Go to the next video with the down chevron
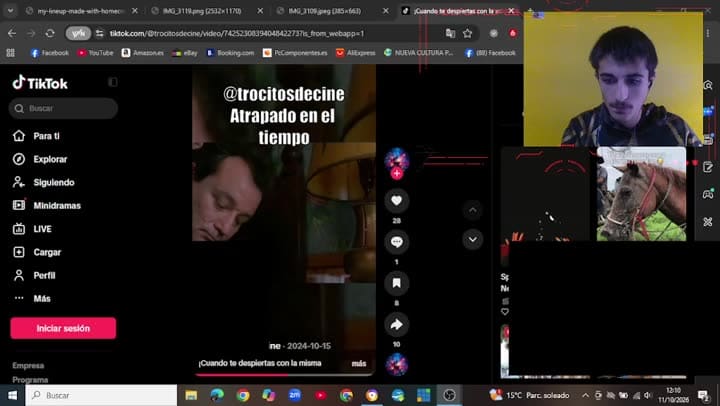This screenshot has height=406, width=720. 472,239
